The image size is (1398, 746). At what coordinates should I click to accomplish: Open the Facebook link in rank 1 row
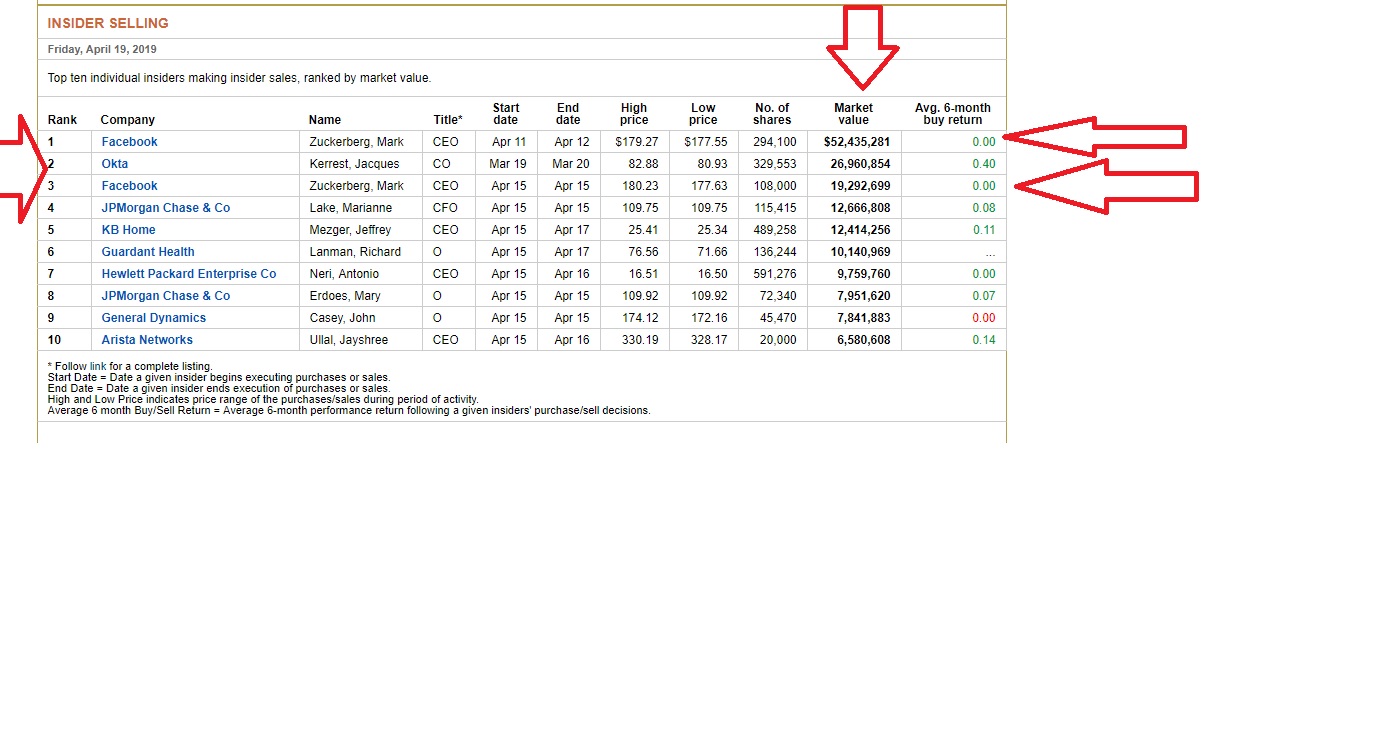click(x=129, y=142)
